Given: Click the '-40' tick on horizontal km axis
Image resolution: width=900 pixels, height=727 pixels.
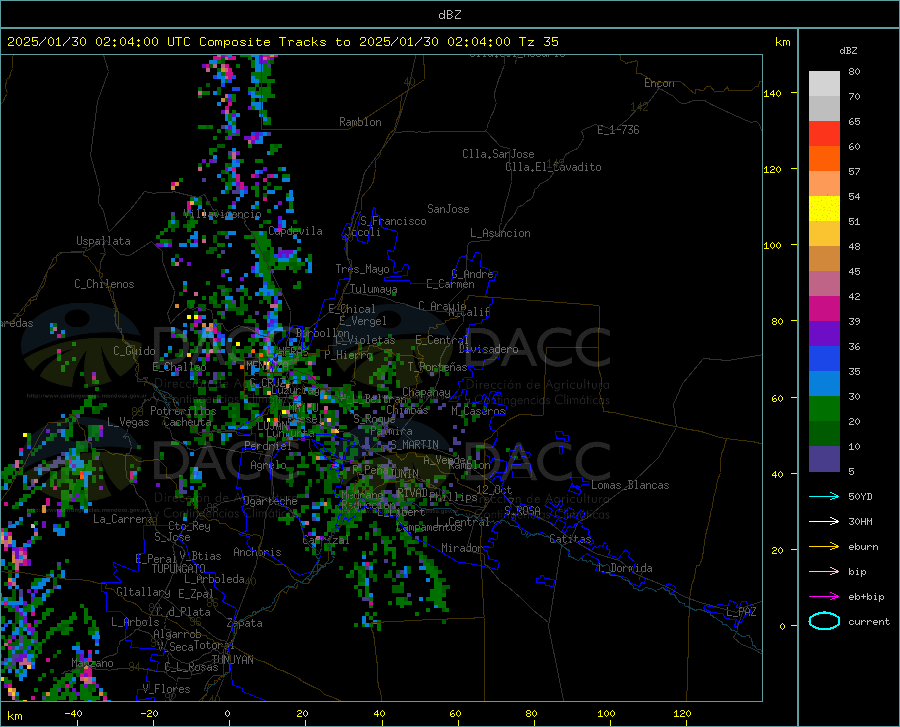Looking at the screenshot, I should click(x=73, y=713).
